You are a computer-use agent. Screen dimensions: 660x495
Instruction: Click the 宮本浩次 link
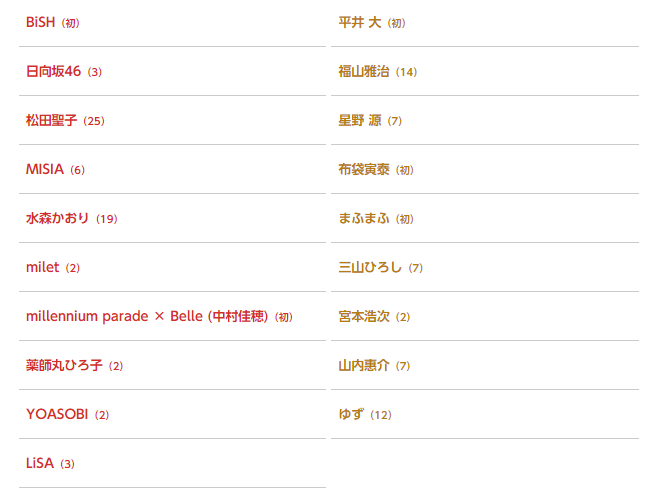[364, 316]
